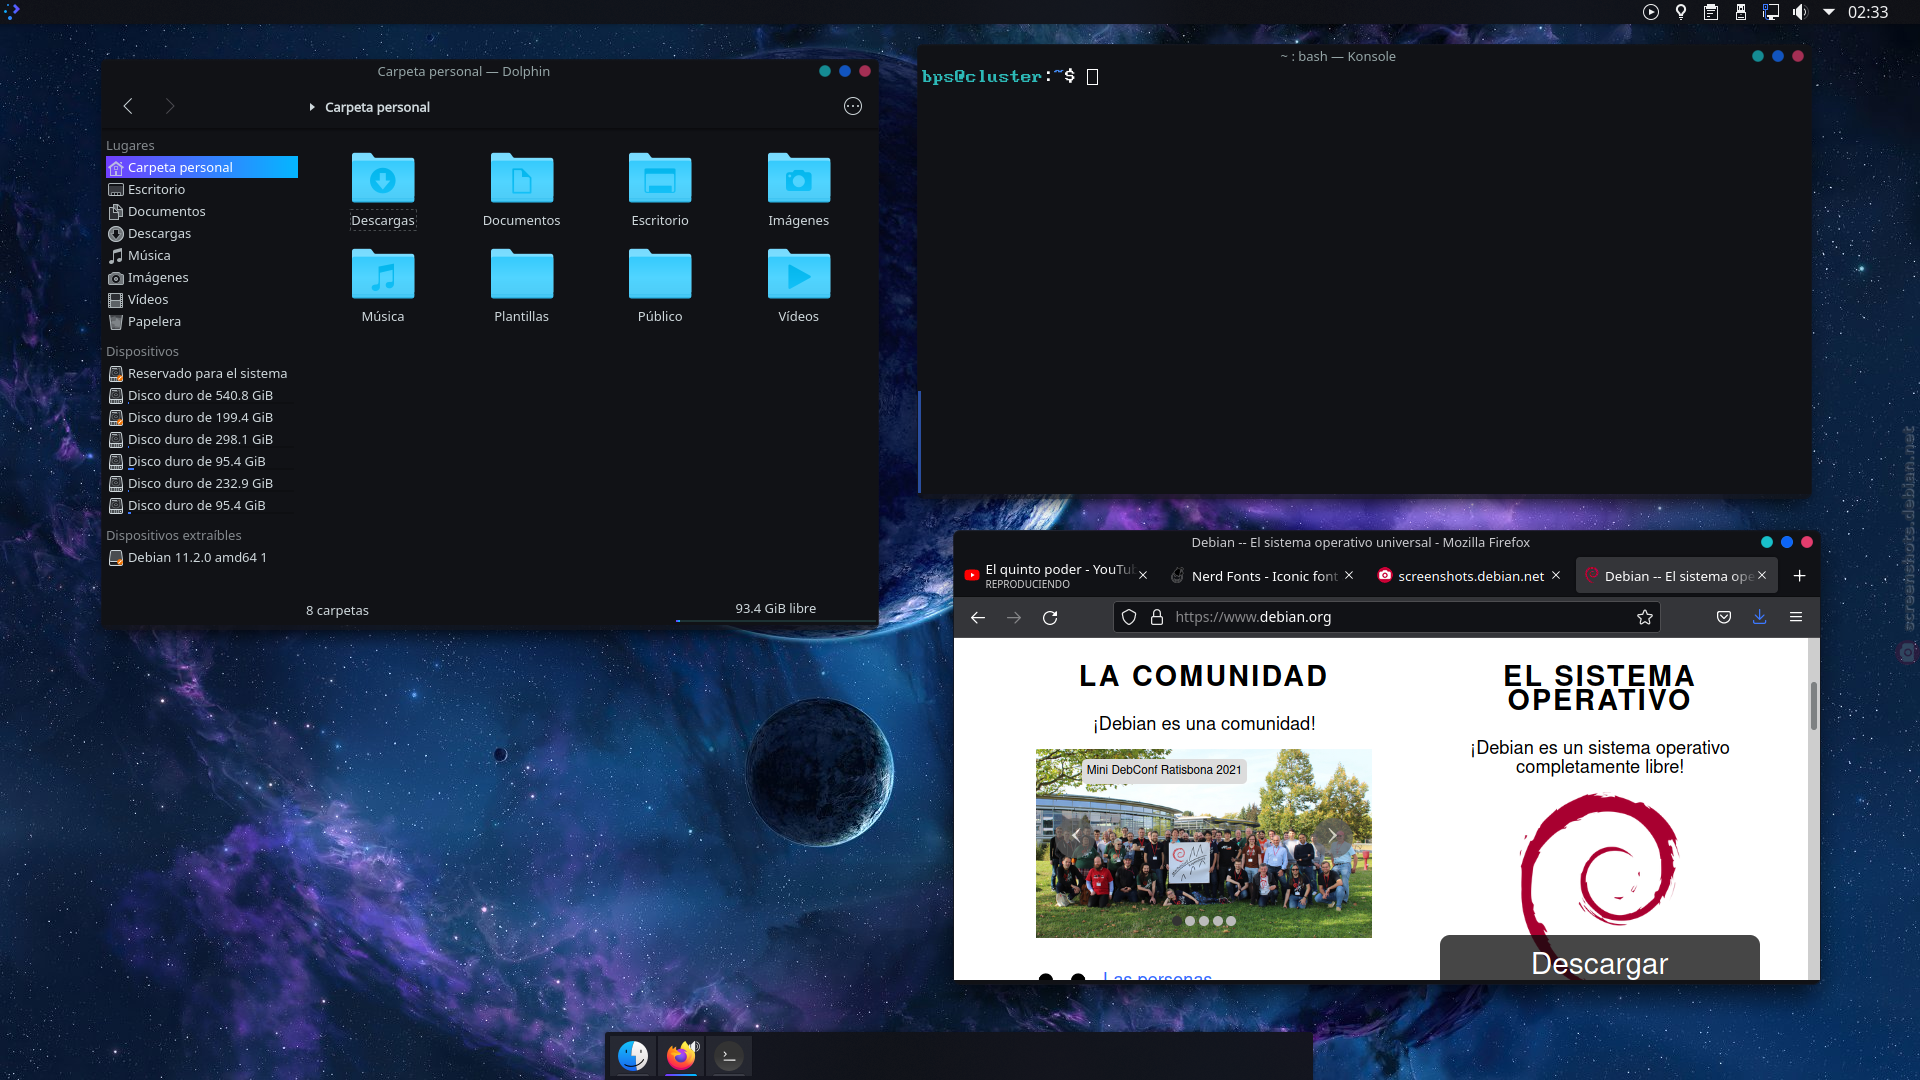Screen dimensions: 1920x1080
Task: Open Disco duro de 298.1 GiB
Action: 202,439
